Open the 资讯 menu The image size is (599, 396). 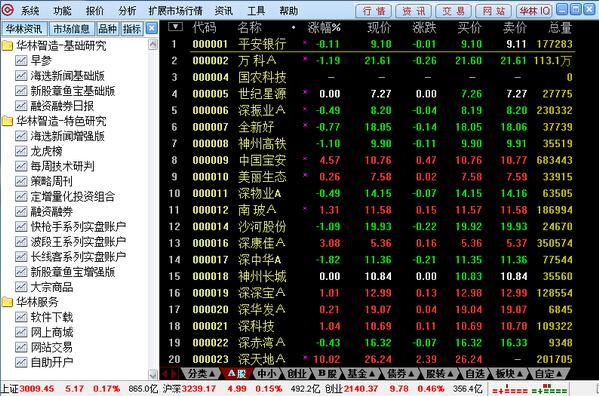(x=223, y=11)
